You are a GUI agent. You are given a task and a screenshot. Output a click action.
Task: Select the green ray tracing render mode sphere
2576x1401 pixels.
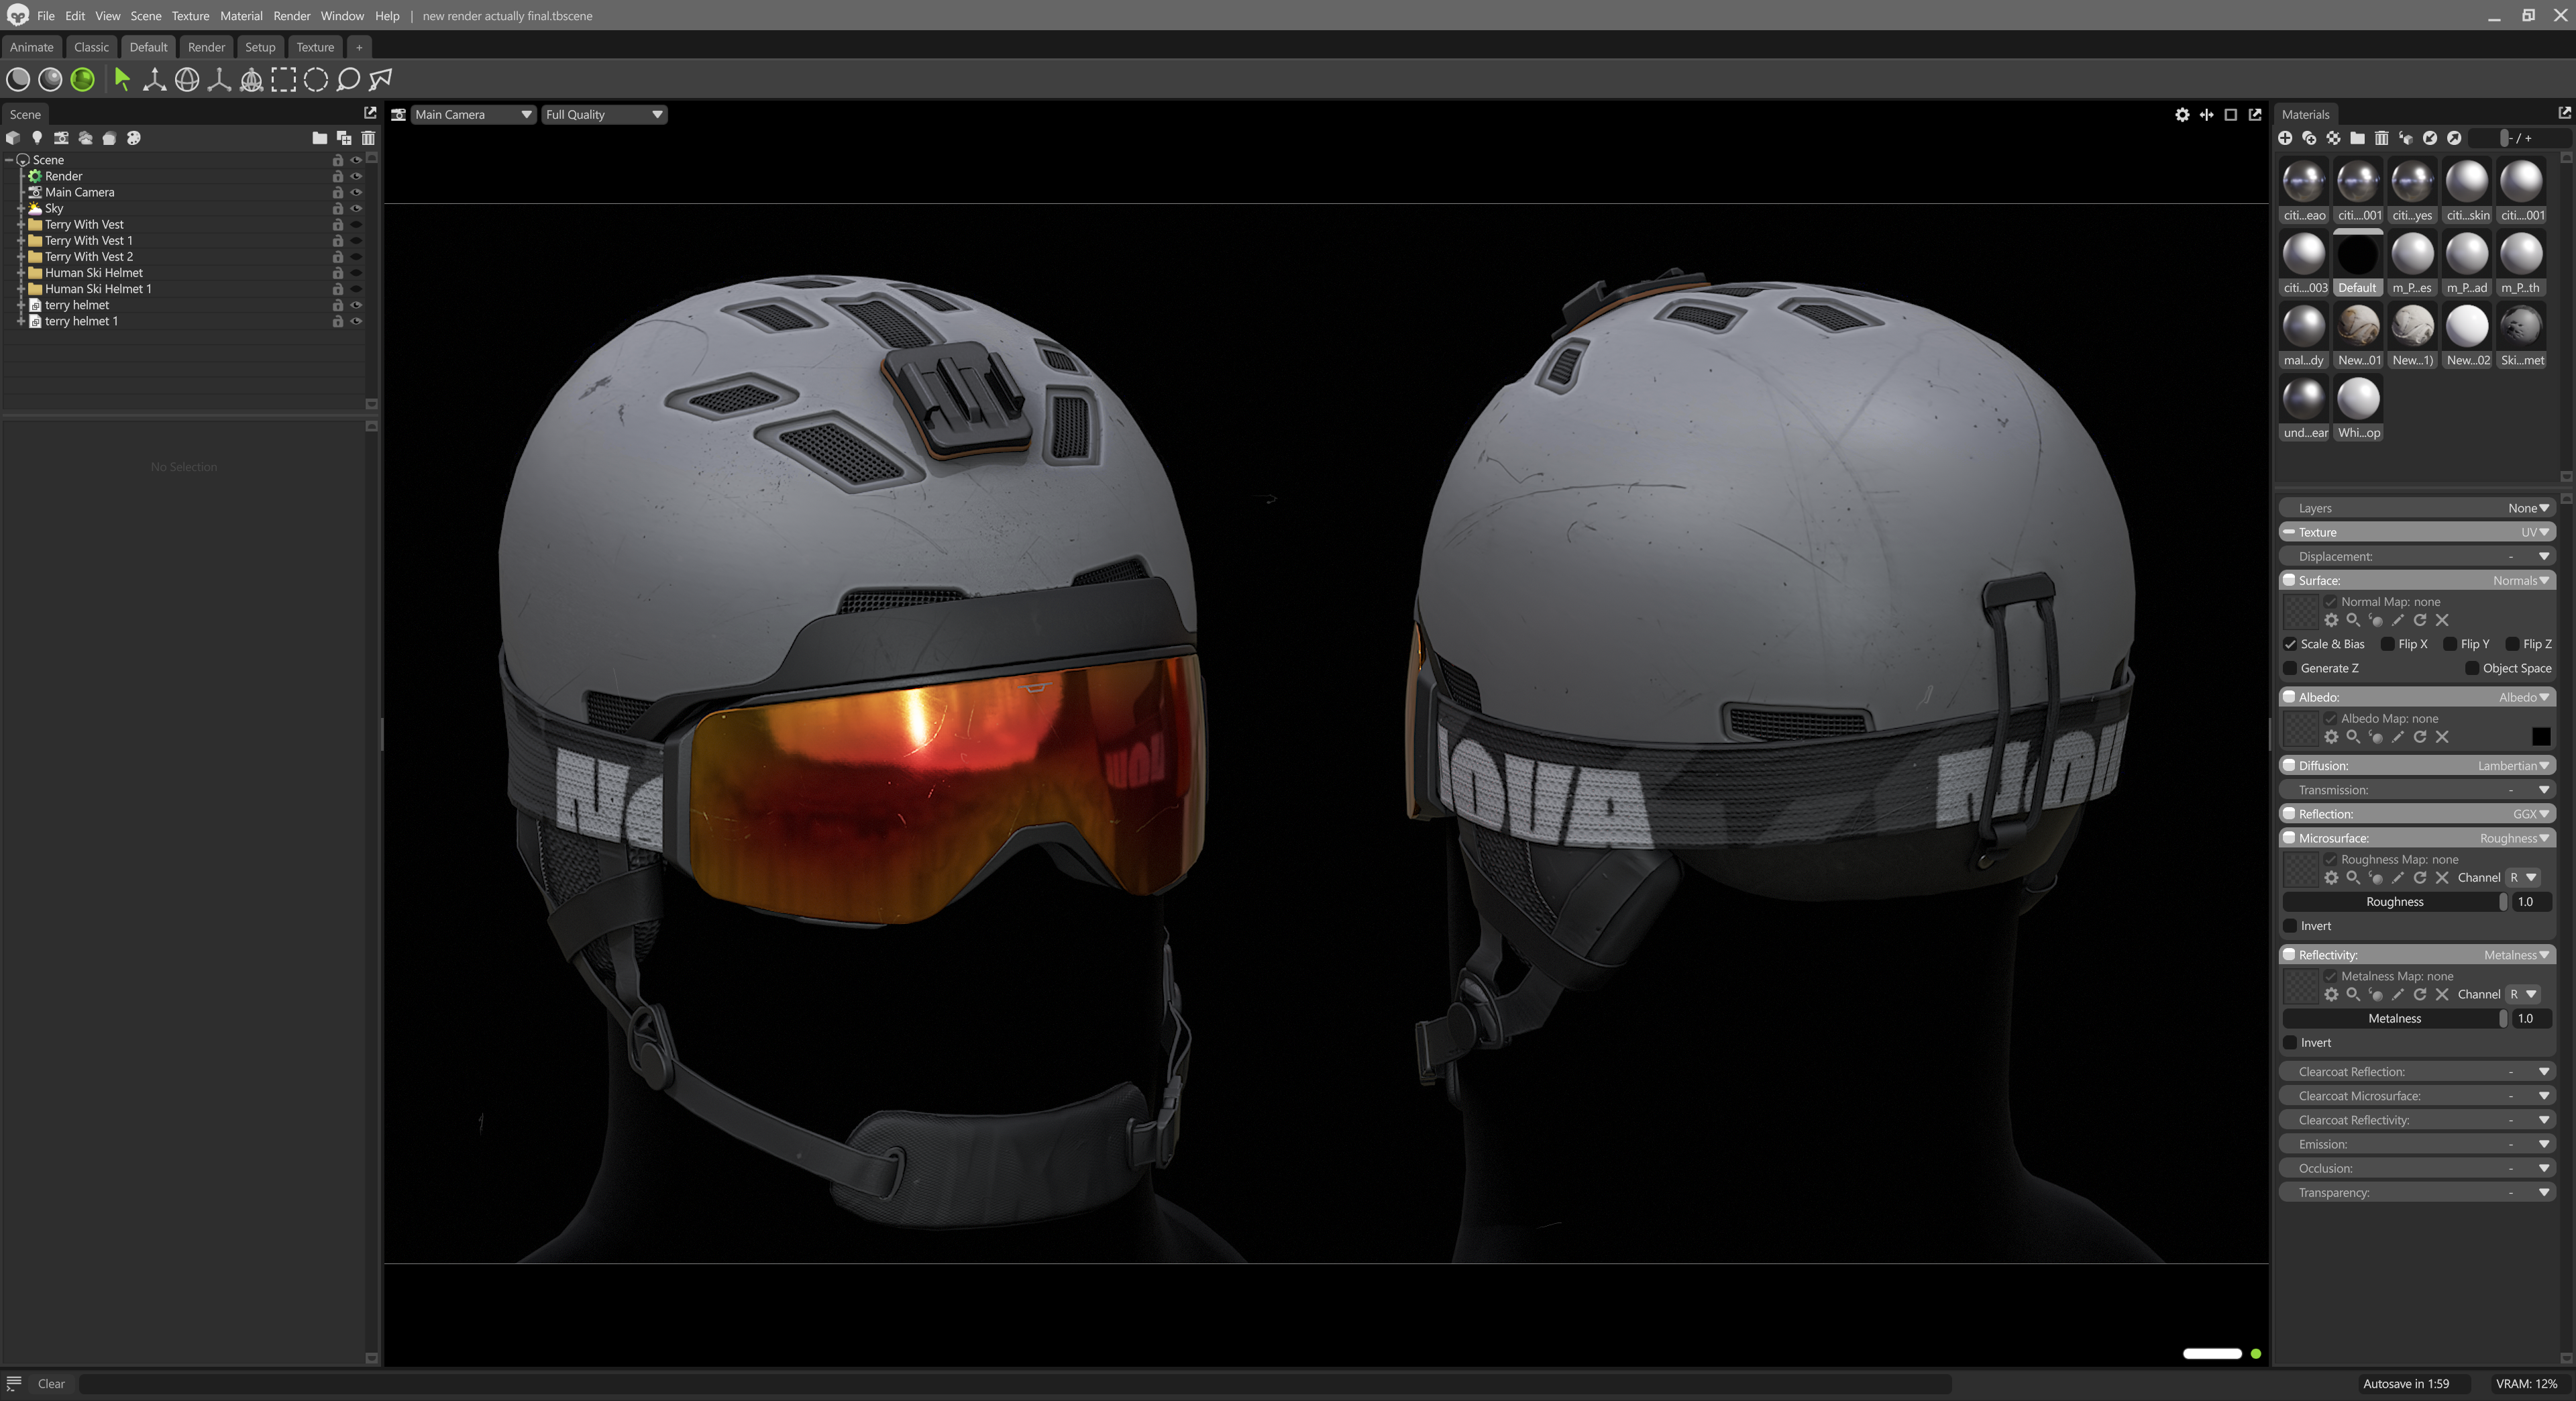(x=82, y=80)
